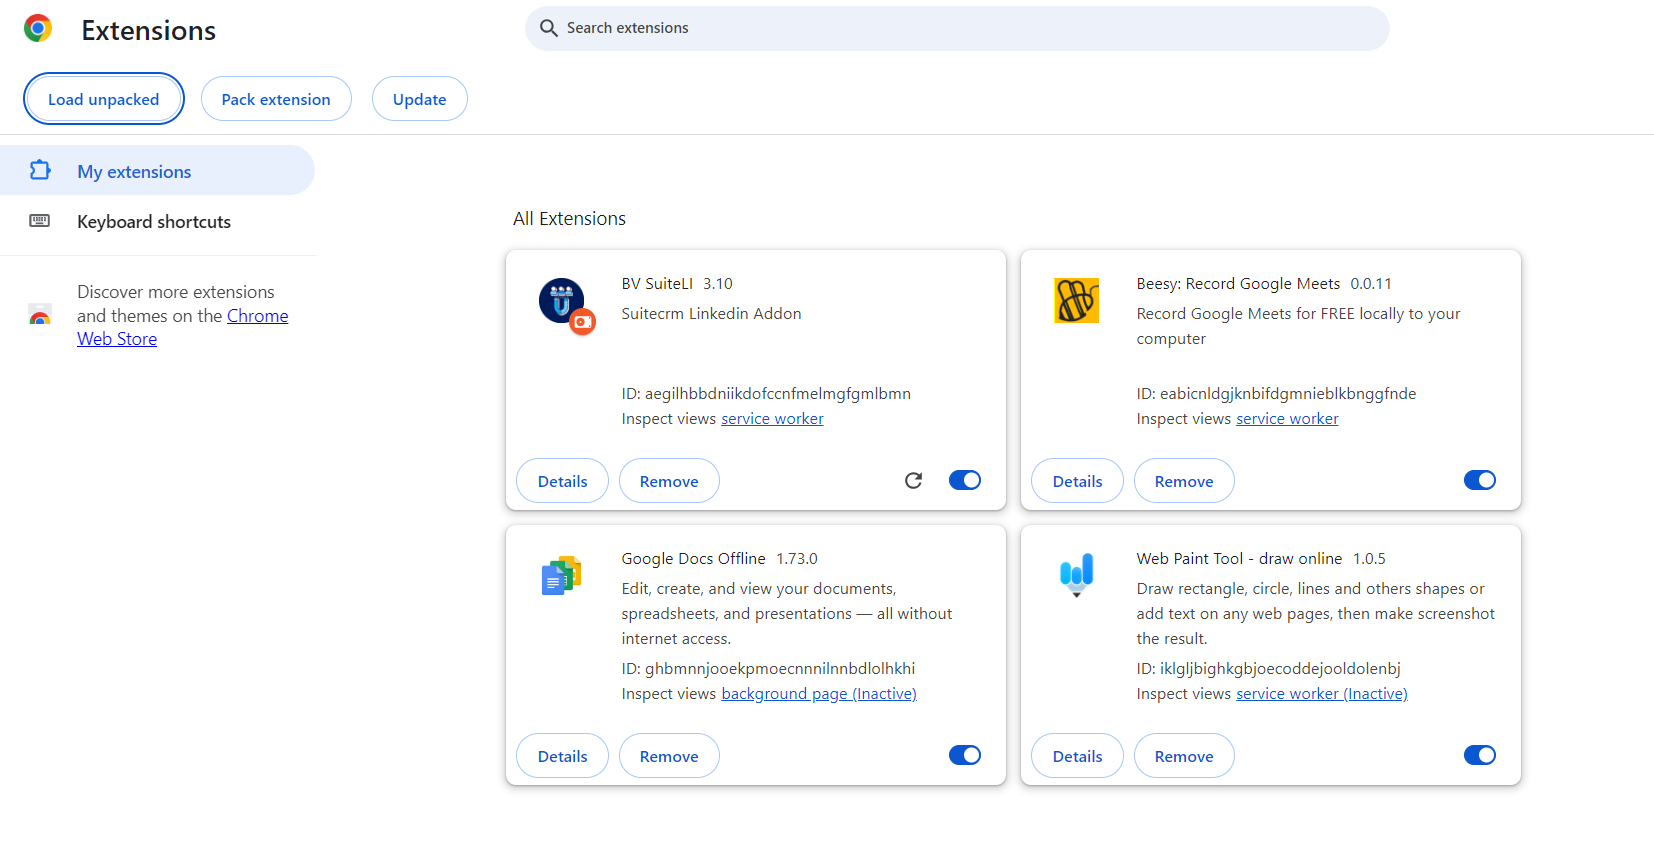Remove the Beesy extension
Screen dimensions: 1654x867
click(x=1184, y=481)
